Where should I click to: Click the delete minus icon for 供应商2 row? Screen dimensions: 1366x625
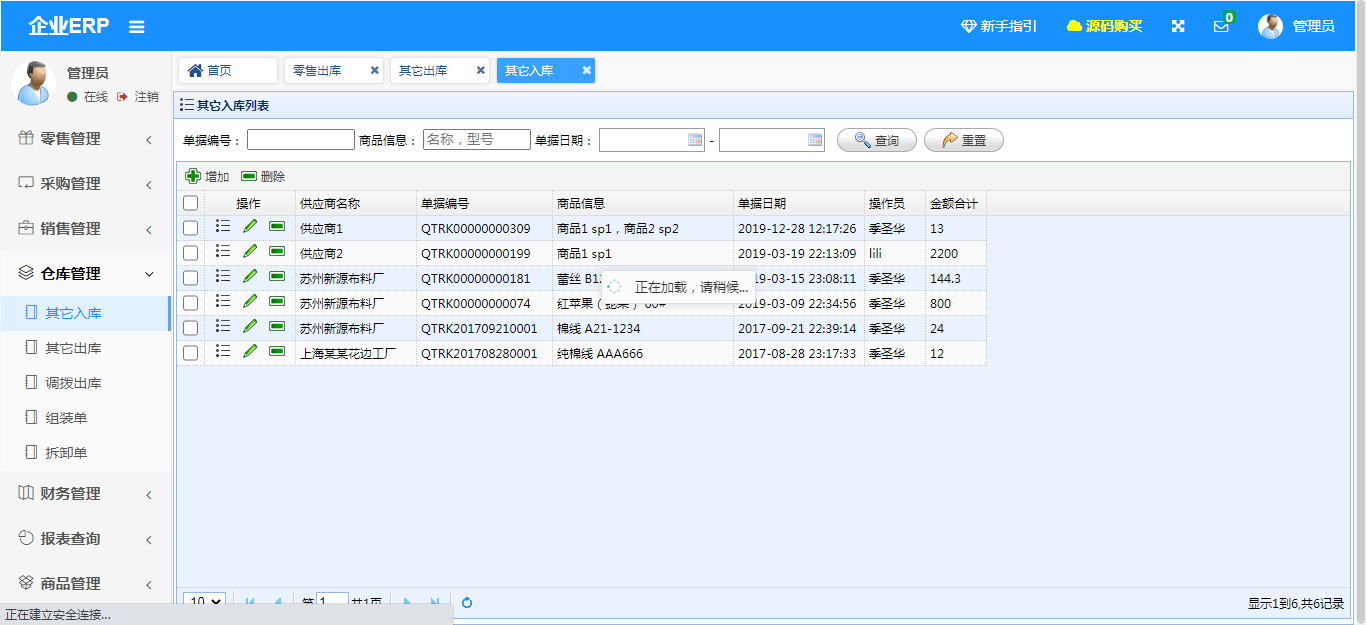[277, 252]
